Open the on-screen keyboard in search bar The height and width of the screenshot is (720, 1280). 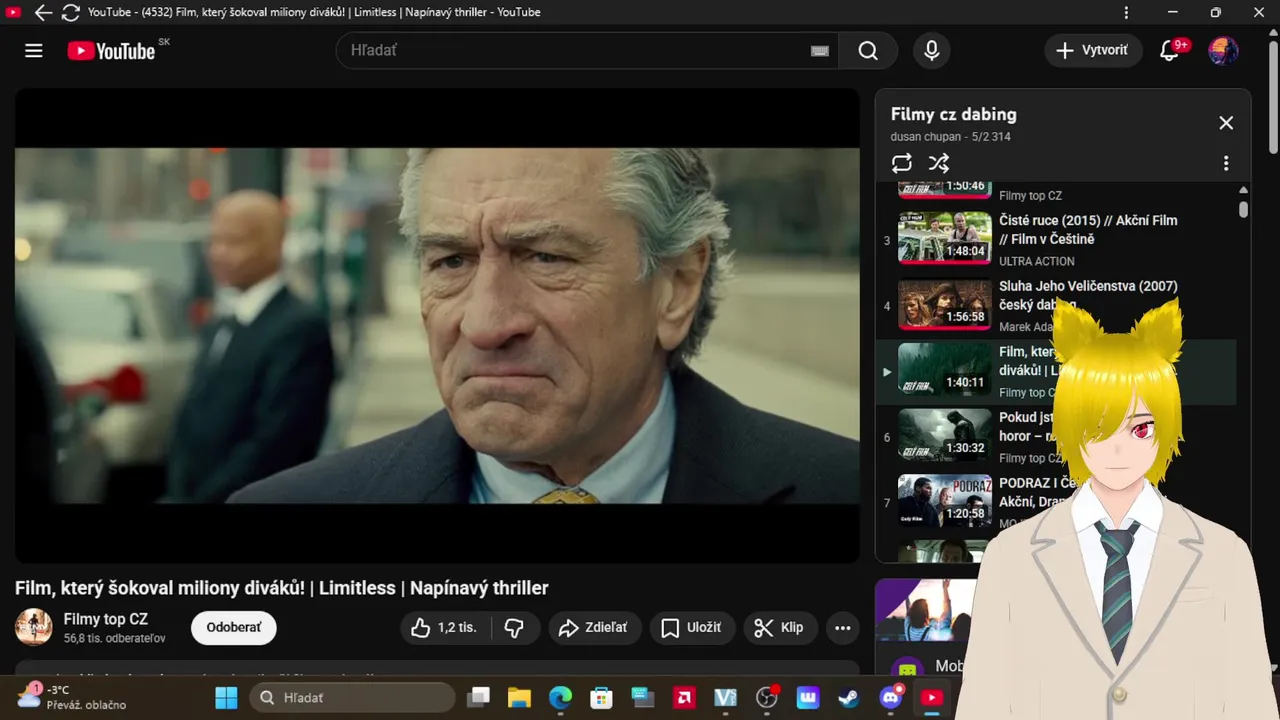pos(820,51)
